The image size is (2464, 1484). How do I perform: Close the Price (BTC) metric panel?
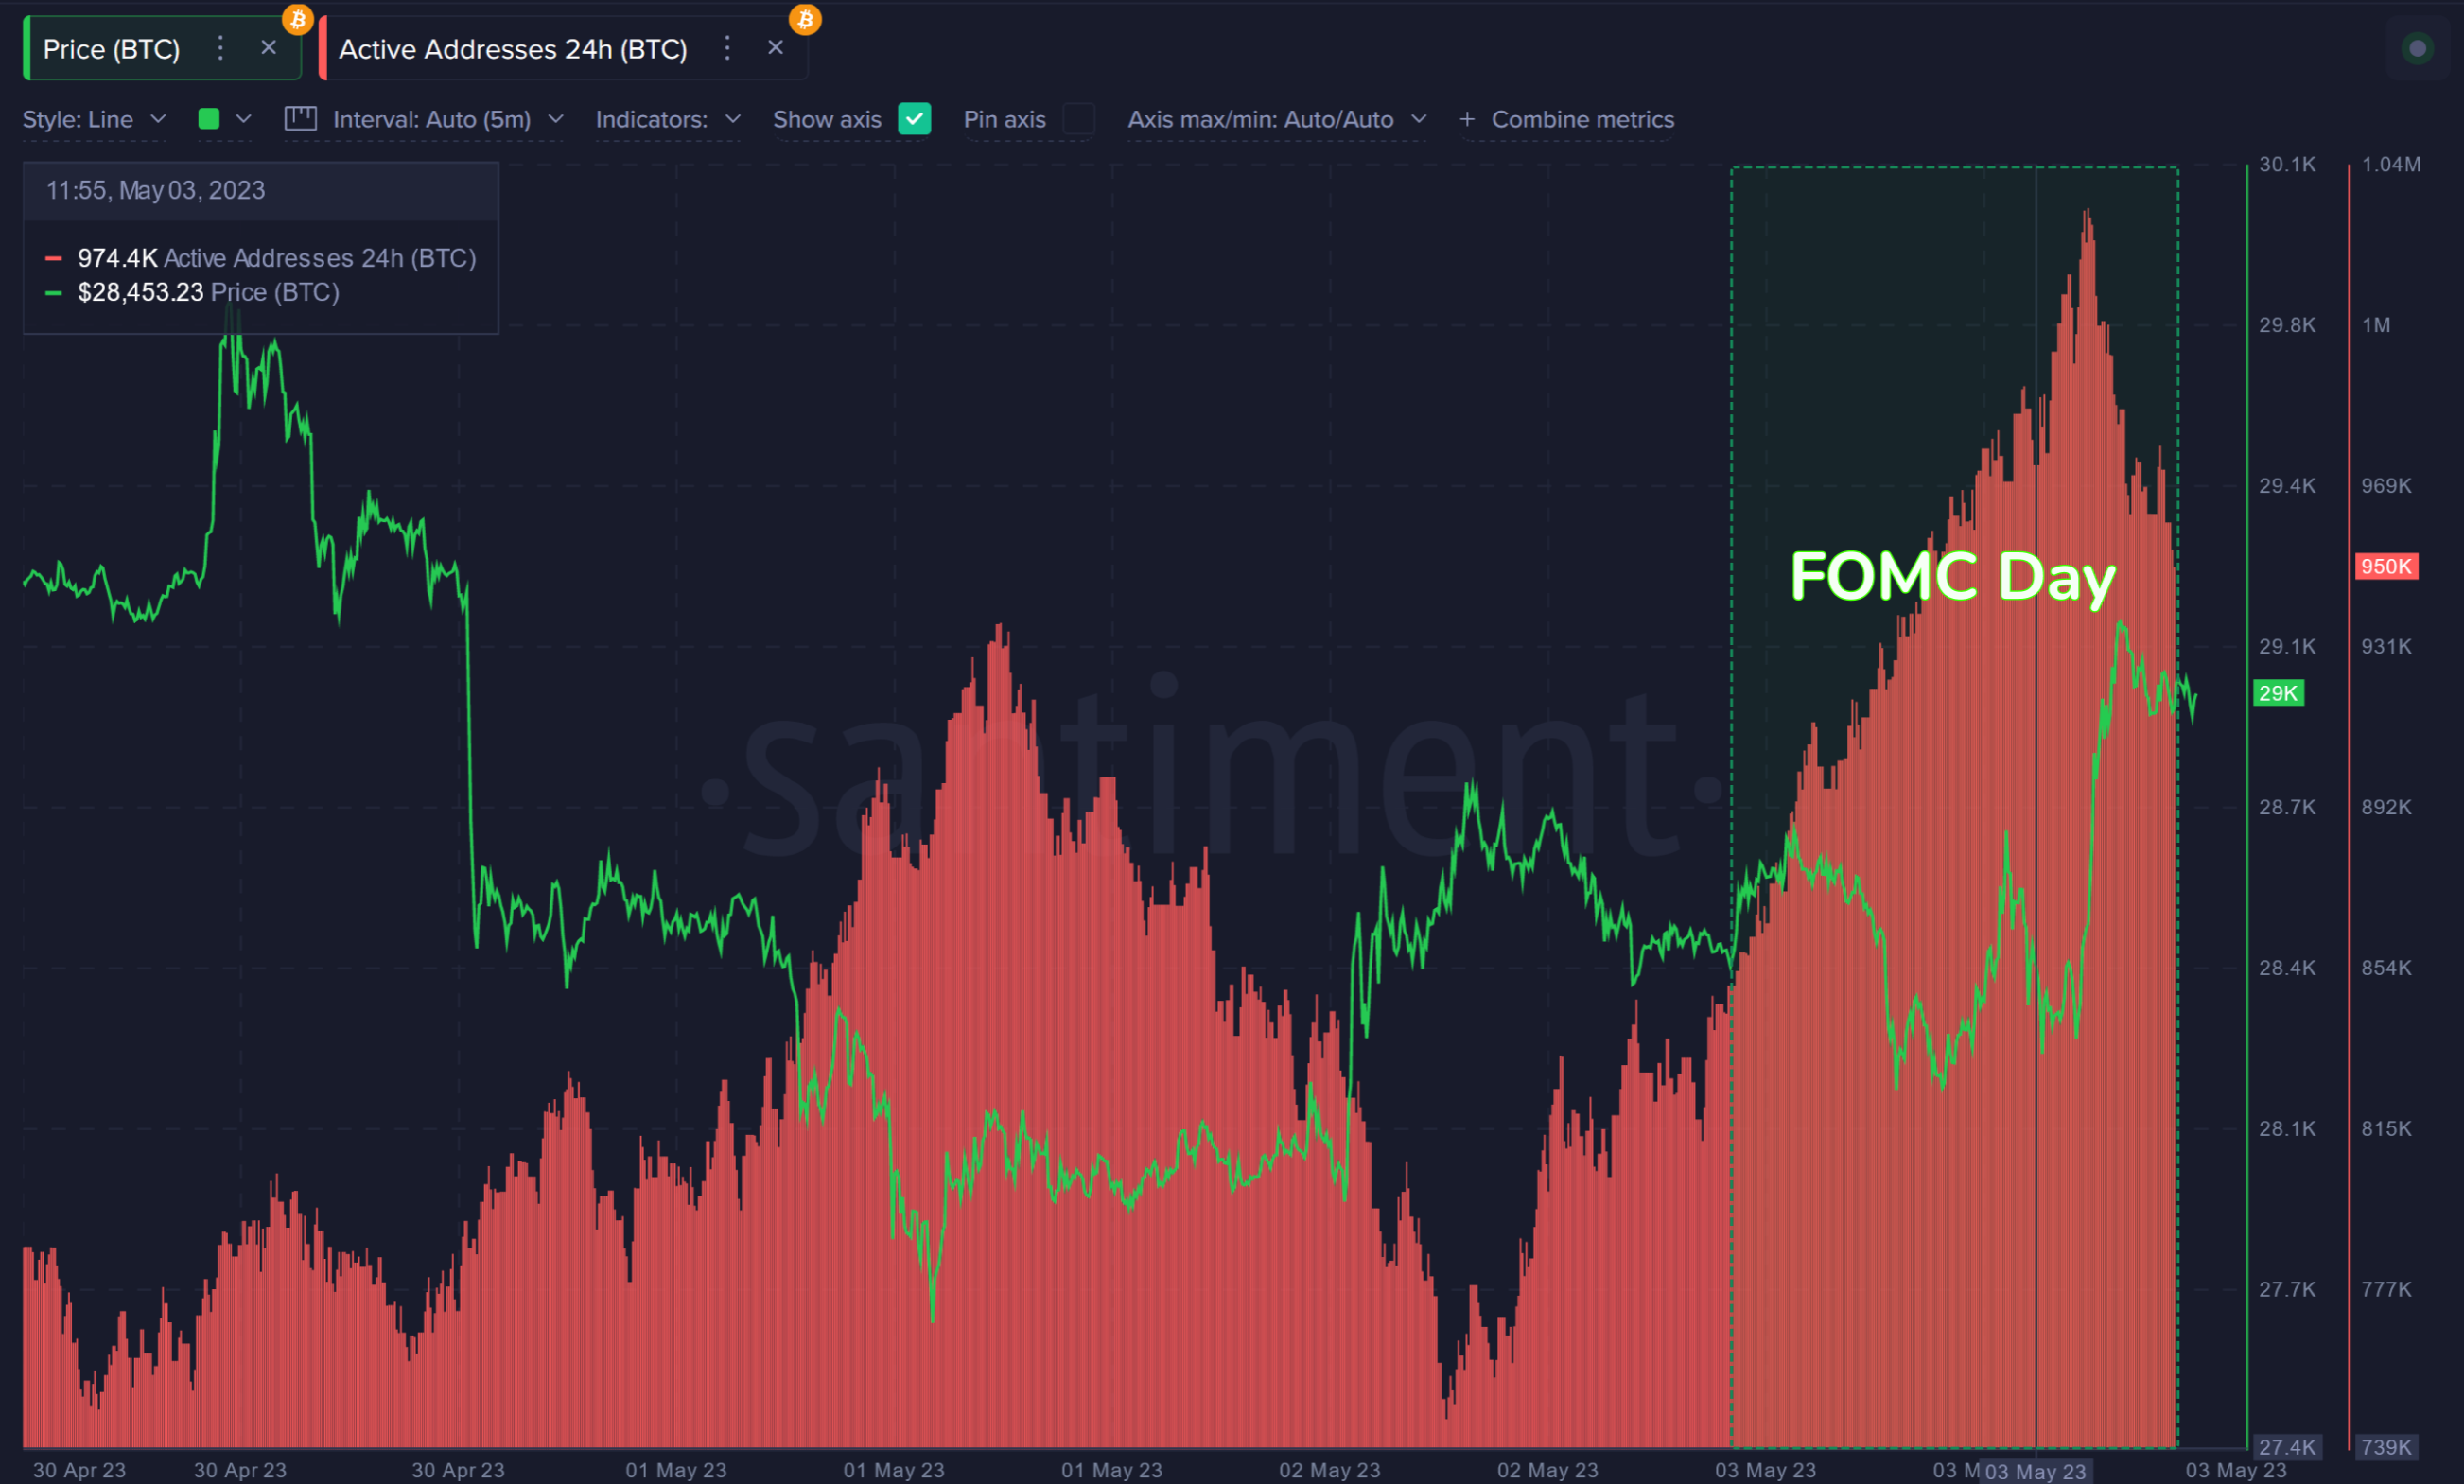coord(268,47)
